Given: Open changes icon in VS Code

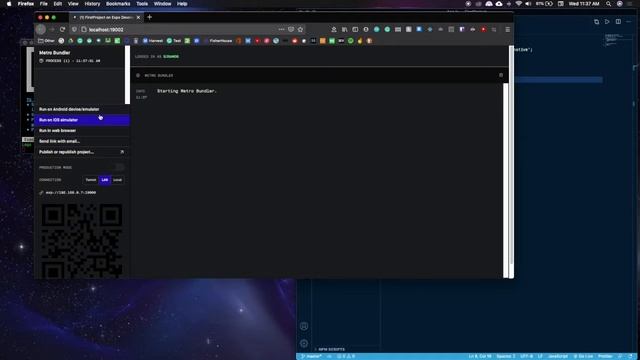Looking at the screenshot, I should tap(597, 22).
